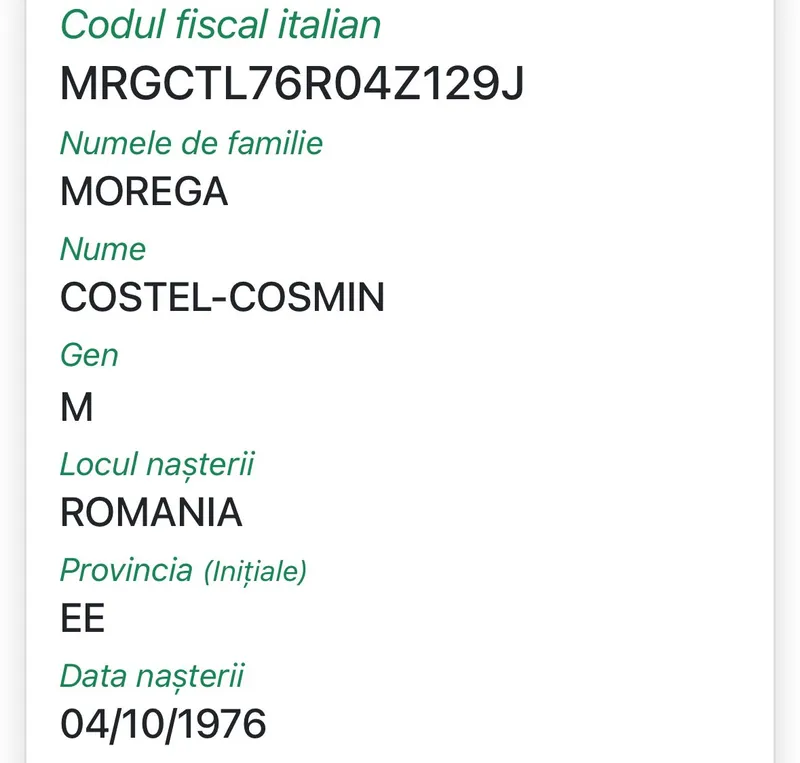Select the province initials EE
This screenshot has width=800, height=763.
[x=82, y=619]
